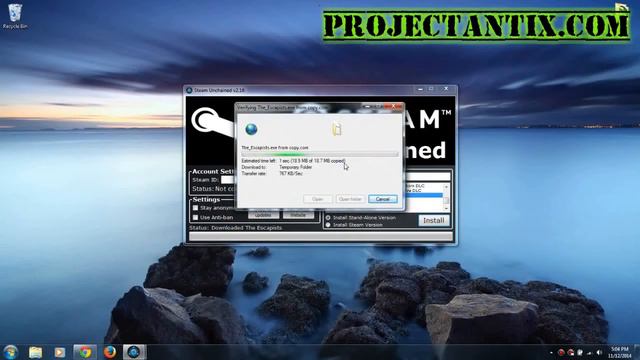Click the download progress bar

pos(320,154)
